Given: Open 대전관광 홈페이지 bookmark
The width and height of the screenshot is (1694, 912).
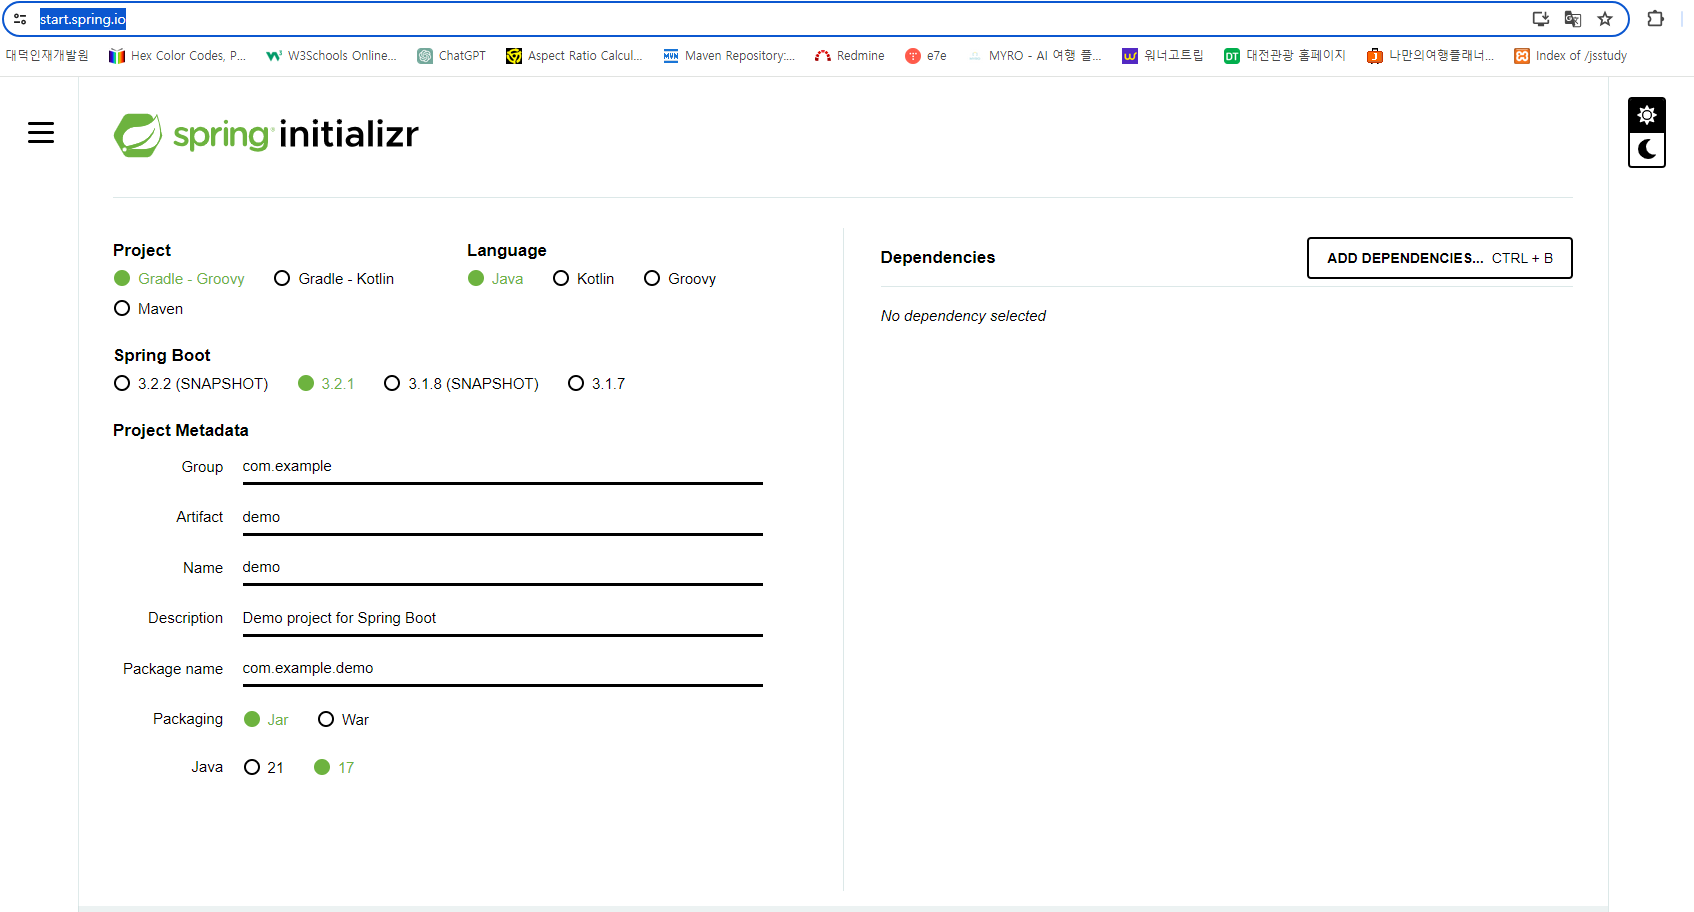Looking at the screenshot, I should pos(1284,56).
